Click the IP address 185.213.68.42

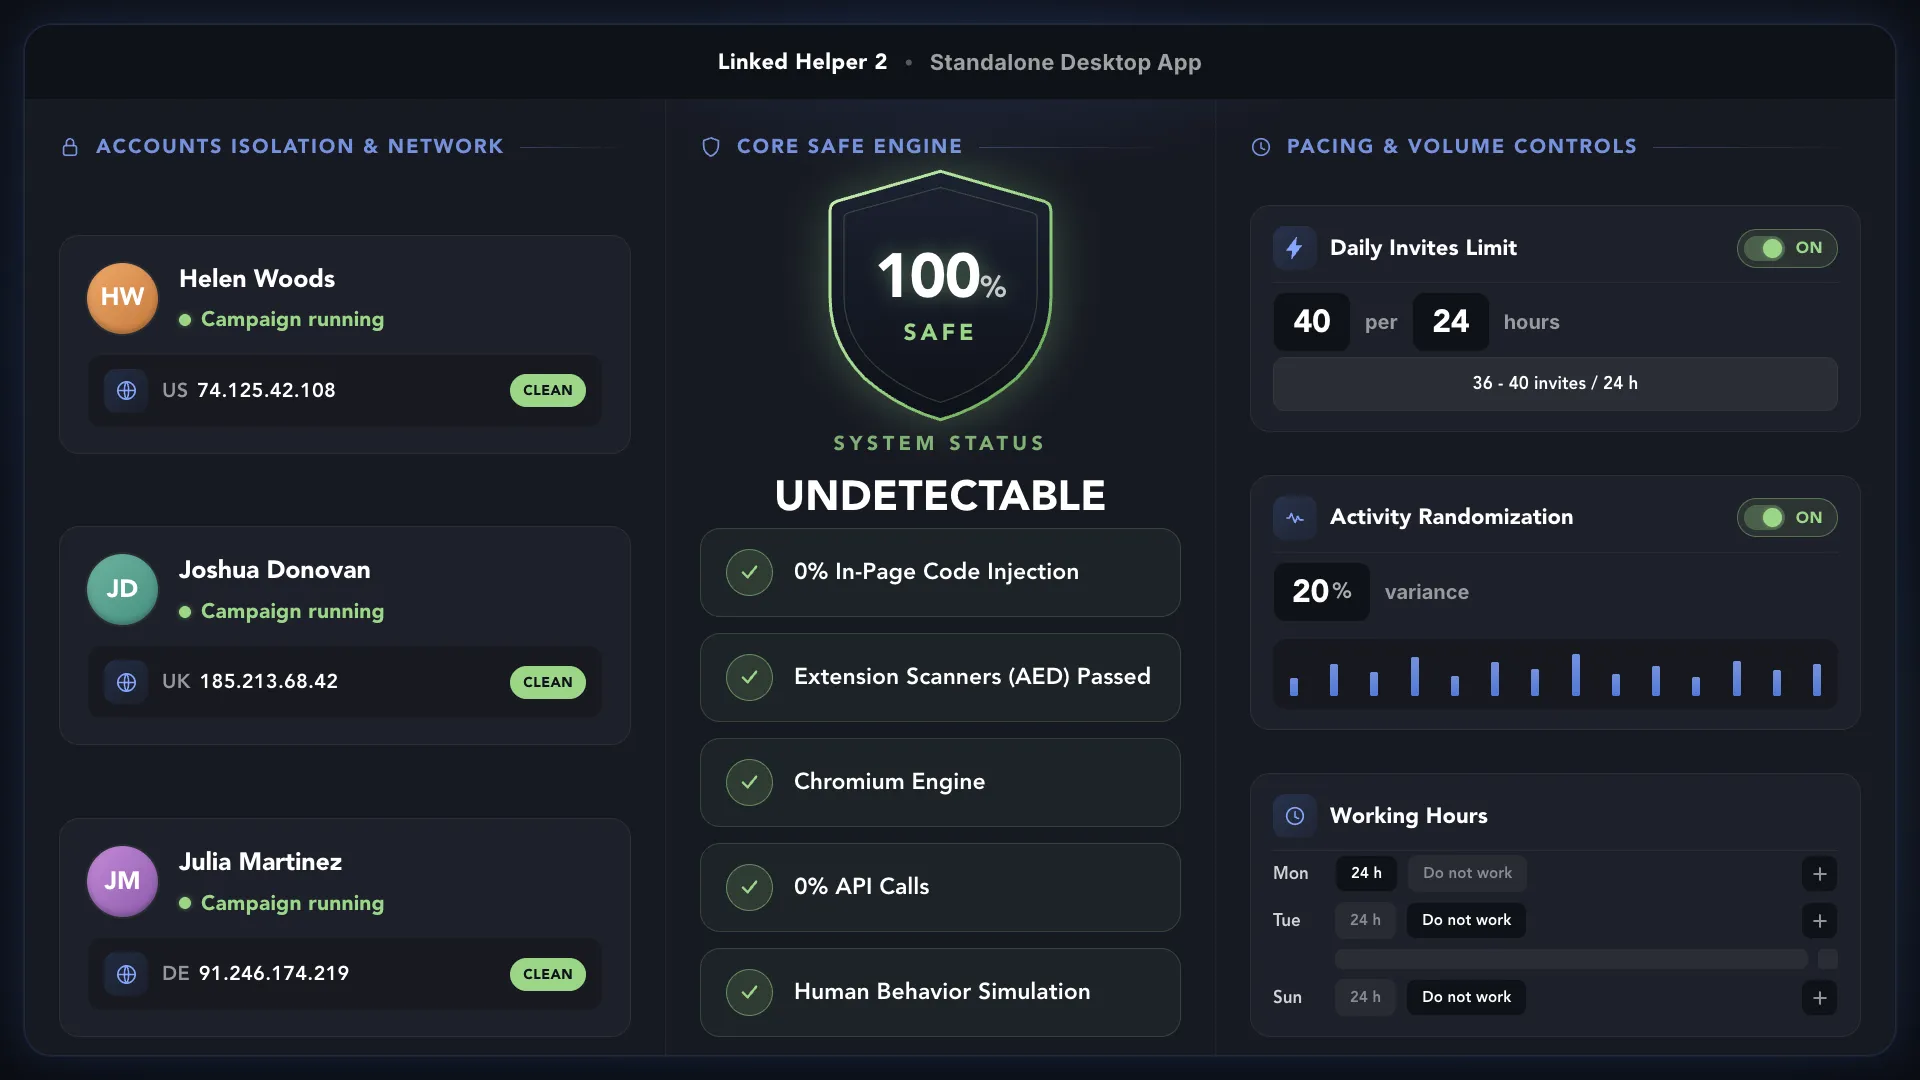point(269,682)
